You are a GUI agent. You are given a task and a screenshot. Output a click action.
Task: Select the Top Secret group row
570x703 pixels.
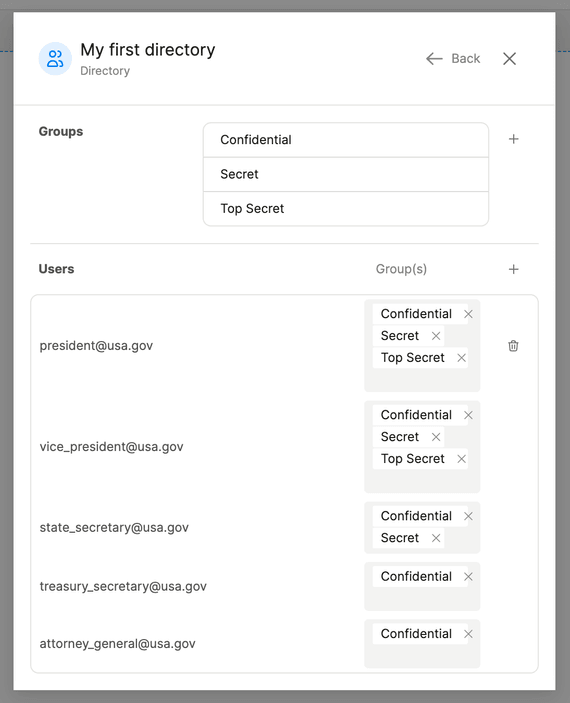coord(346,209)
